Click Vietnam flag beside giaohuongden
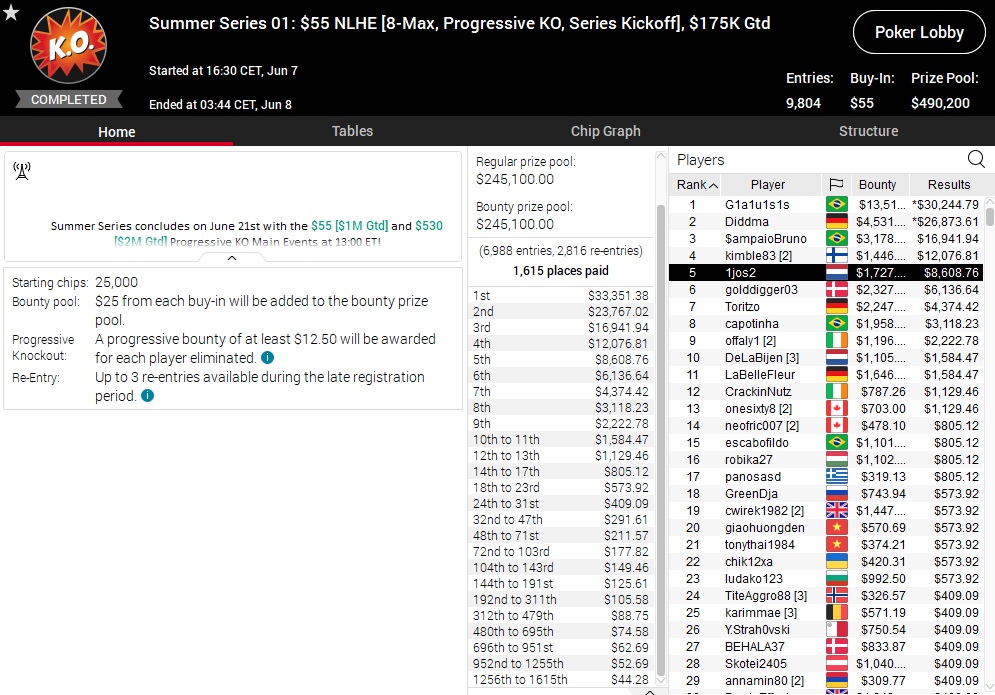Image resolution: width=995 pixels, height=695 pixels. click(836, 527)
